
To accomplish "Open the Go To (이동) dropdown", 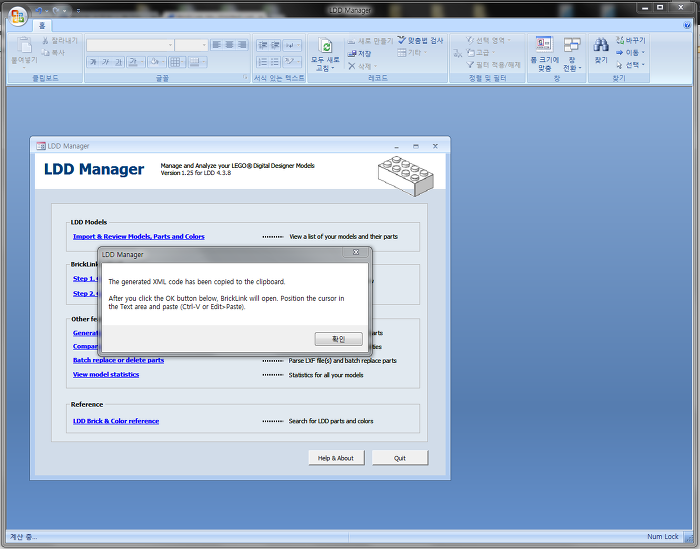I will coord(630,53).
